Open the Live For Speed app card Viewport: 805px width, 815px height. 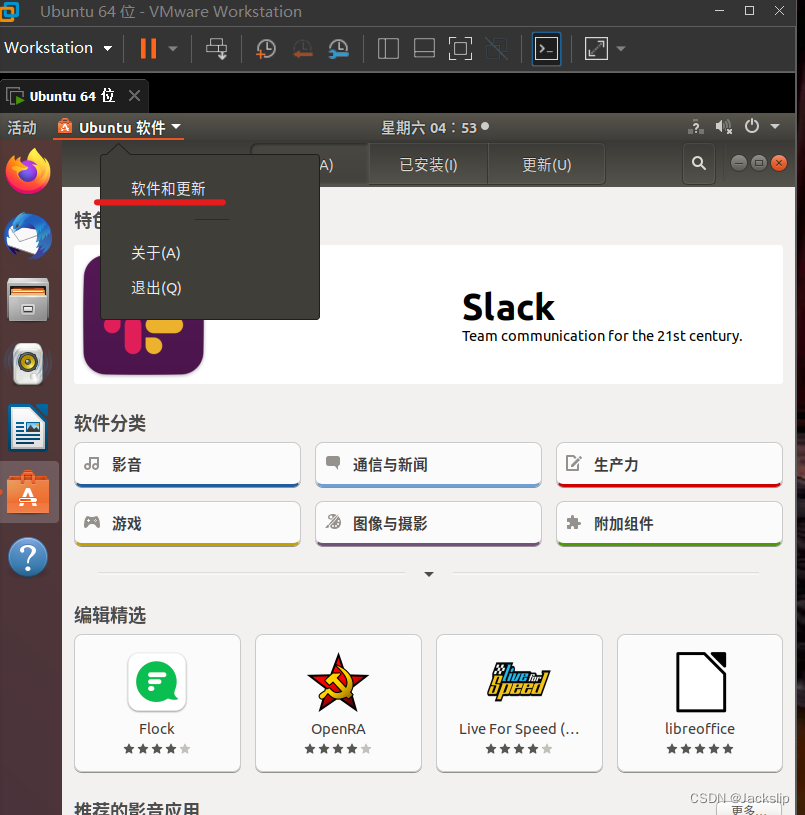(519, 703)
